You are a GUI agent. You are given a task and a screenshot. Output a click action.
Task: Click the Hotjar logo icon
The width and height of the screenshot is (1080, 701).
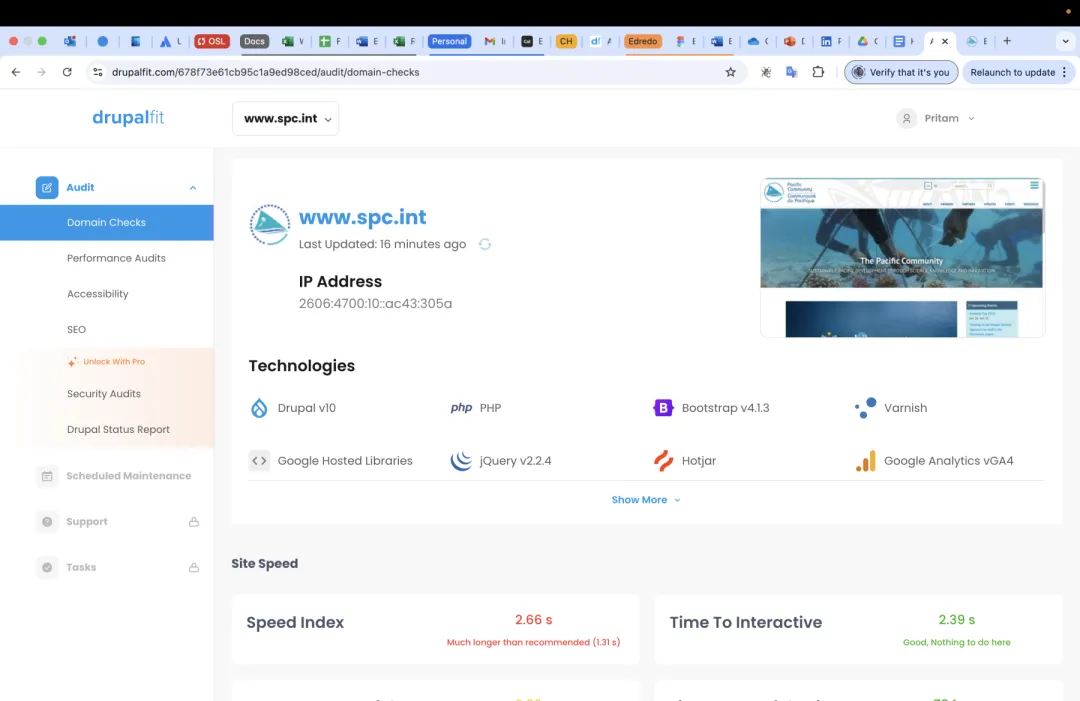click(x=663, y=461)
